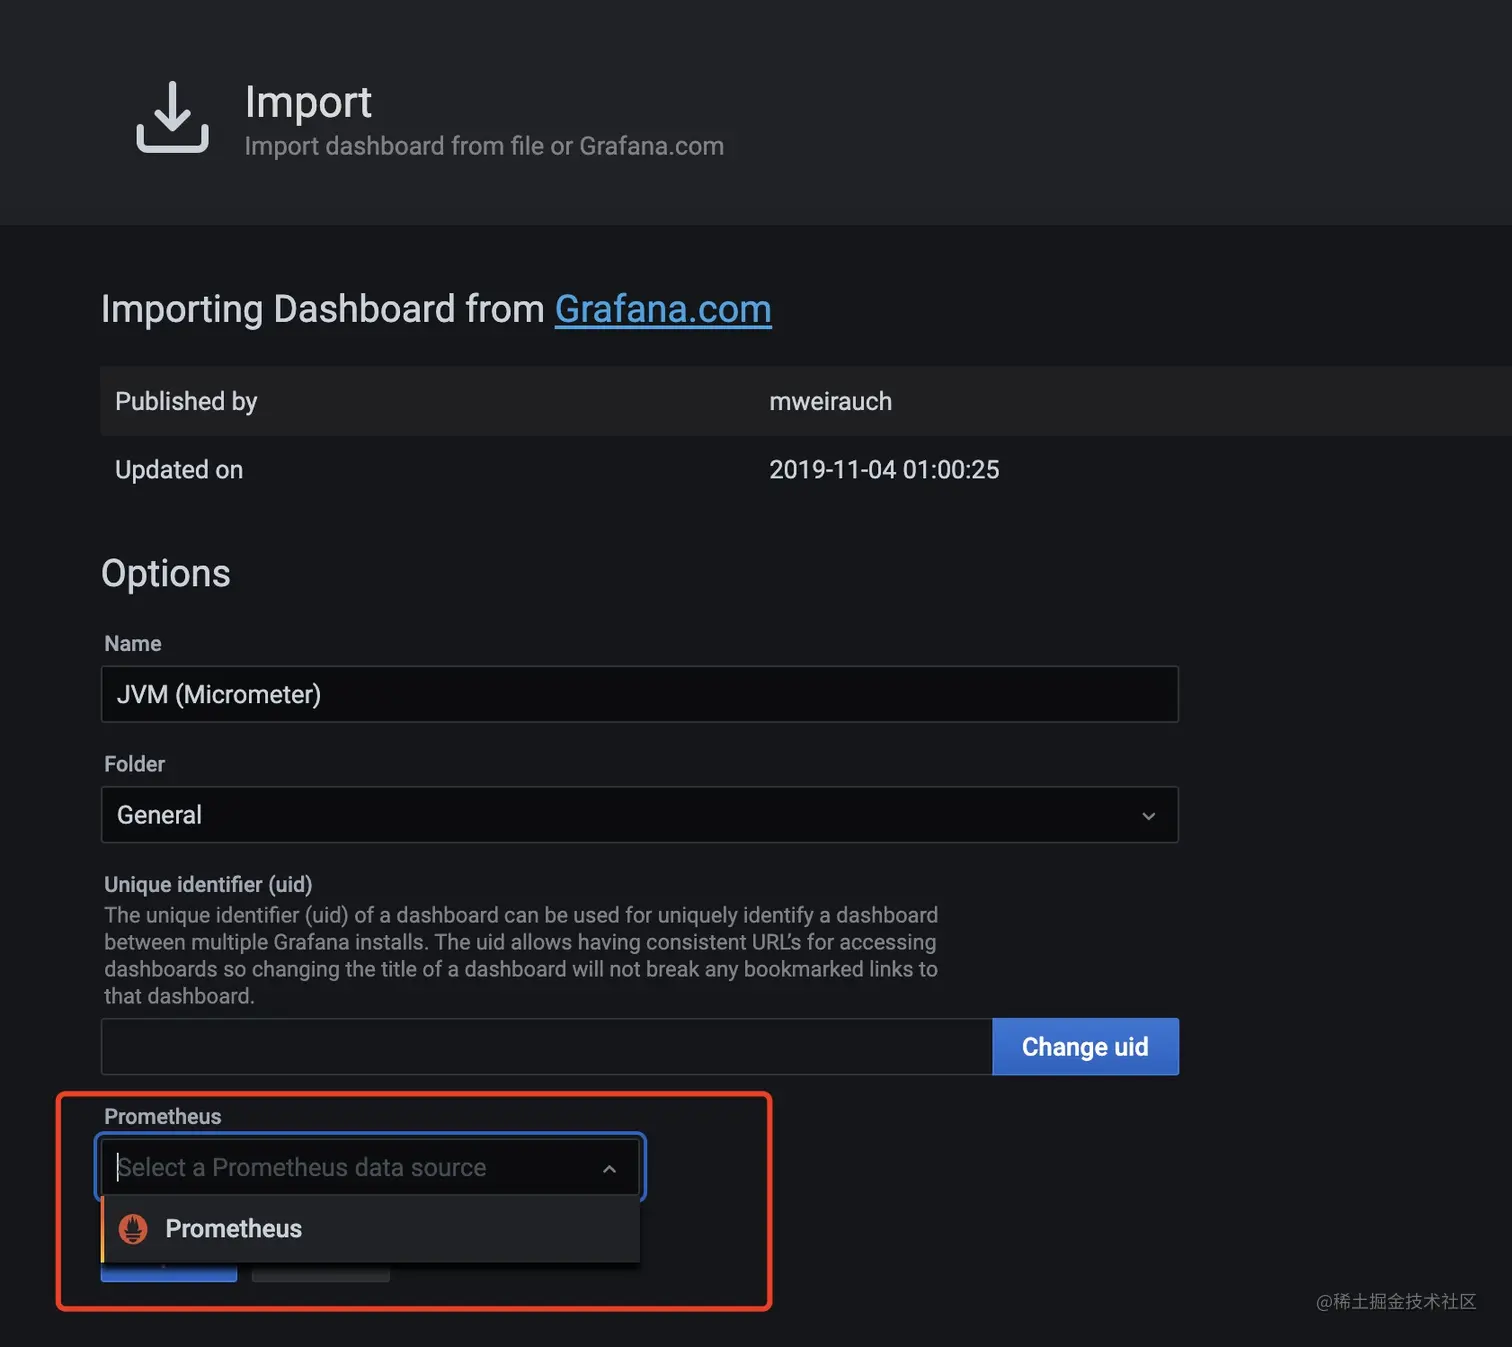Click the Prometheus flame icon

pos(133,1229)
